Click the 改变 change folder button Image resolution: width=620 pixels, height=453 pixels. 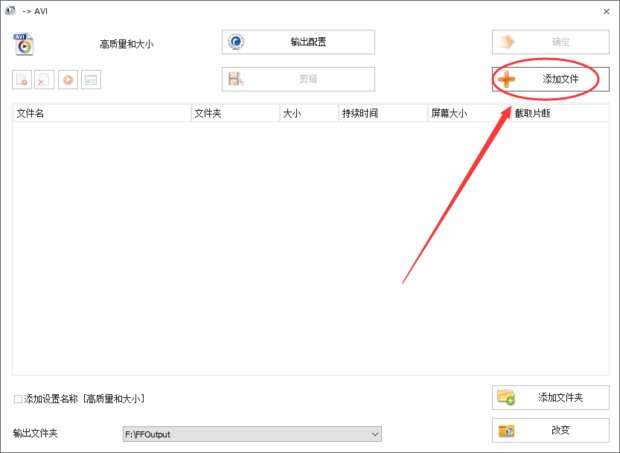pyautogui.click(x=550, y=430)
